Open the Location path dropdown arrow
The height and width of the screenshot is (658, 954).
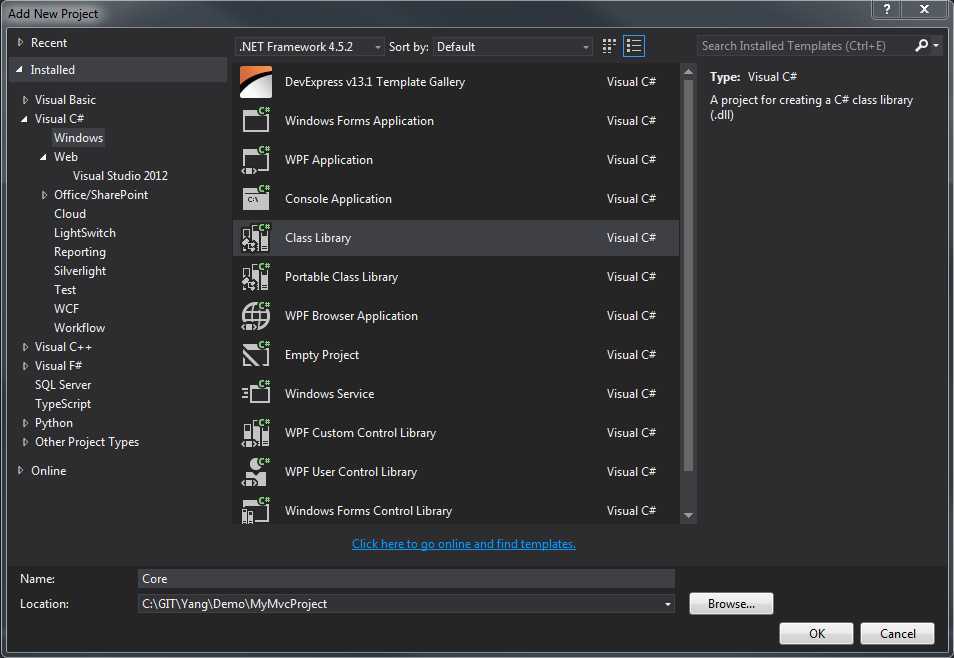pos(667,604)
